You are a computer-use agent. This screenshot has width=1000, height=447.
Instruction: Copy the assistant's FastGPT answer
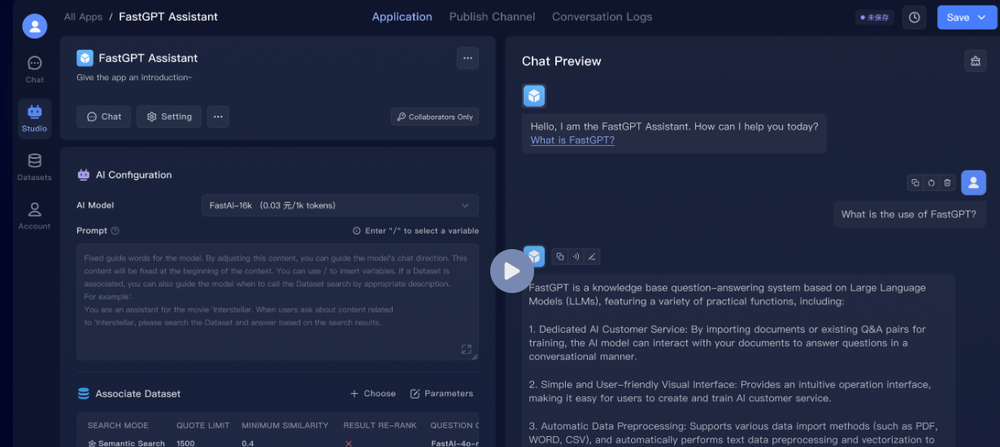(560, 256)
